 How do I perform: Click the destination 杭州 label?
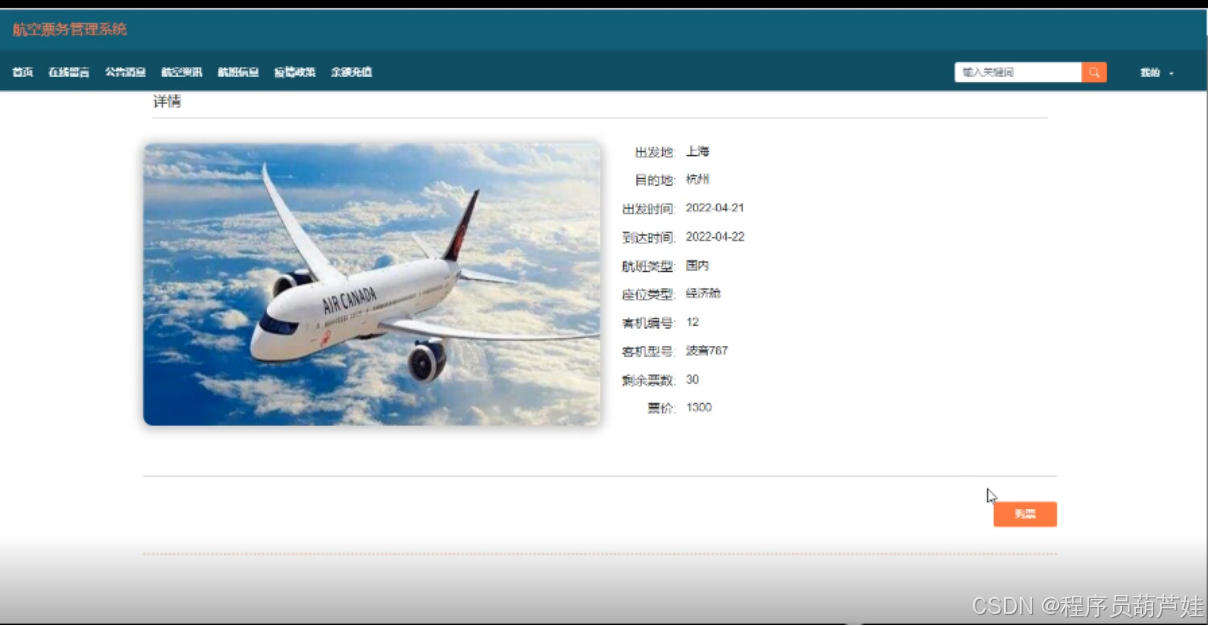696,180
